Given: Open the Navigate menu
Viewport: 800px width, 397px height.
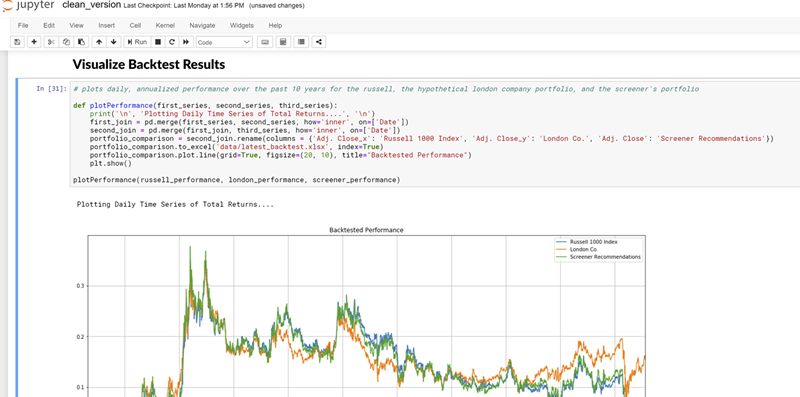Looking at the screenshot, I should coord(202,26).
